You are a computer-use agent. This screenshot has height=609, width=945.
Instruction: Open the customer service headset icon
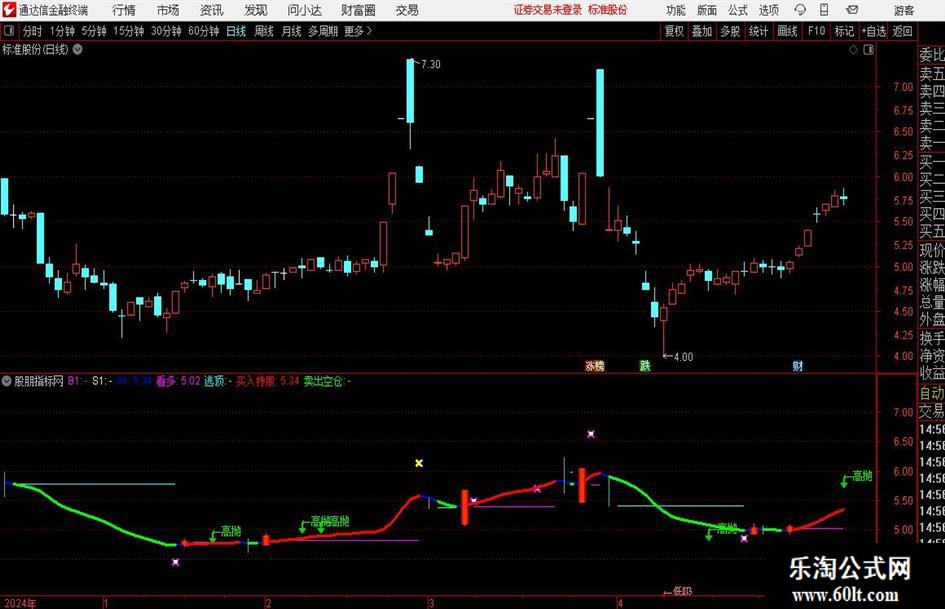click(x=800, y=10)
